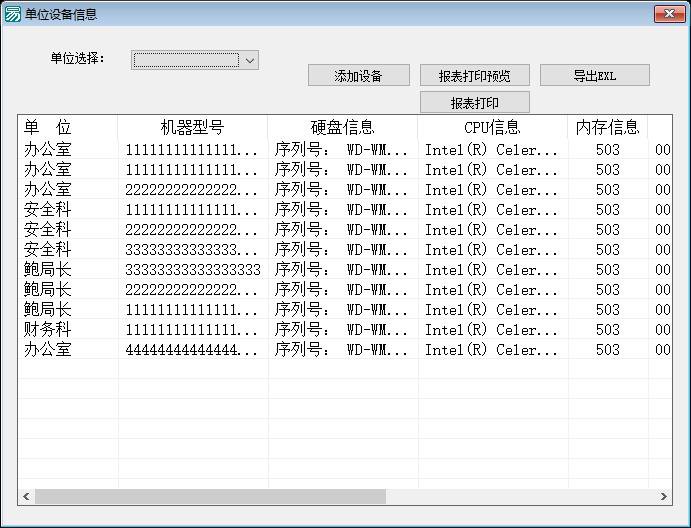Open 报表打印预览 print preview
Screen dimensions: 691x528
coord(474,76)
